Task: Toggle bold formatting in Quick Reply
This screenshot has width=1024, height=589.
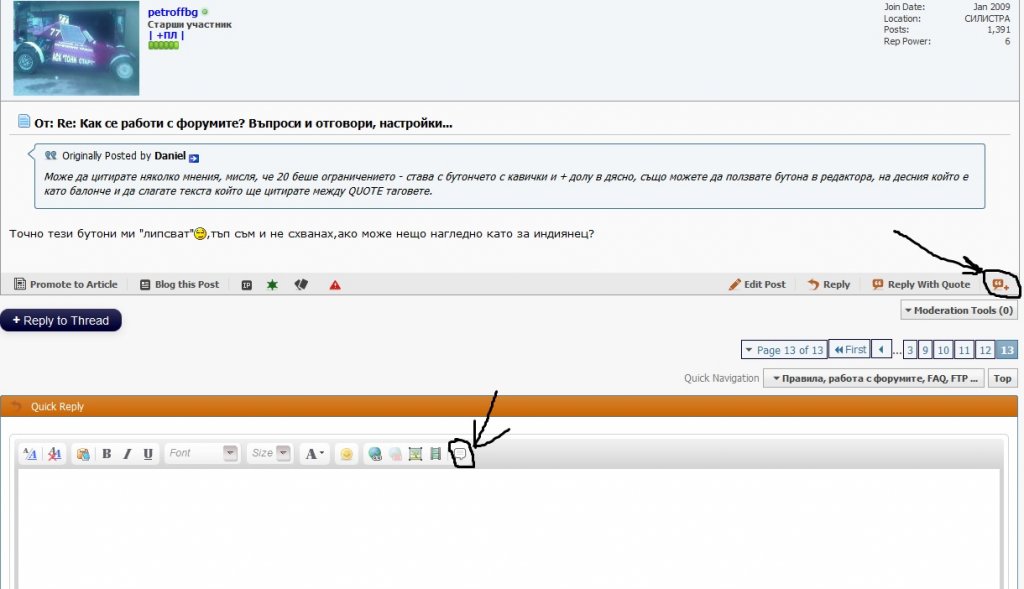Action: (x=106, y=454)
